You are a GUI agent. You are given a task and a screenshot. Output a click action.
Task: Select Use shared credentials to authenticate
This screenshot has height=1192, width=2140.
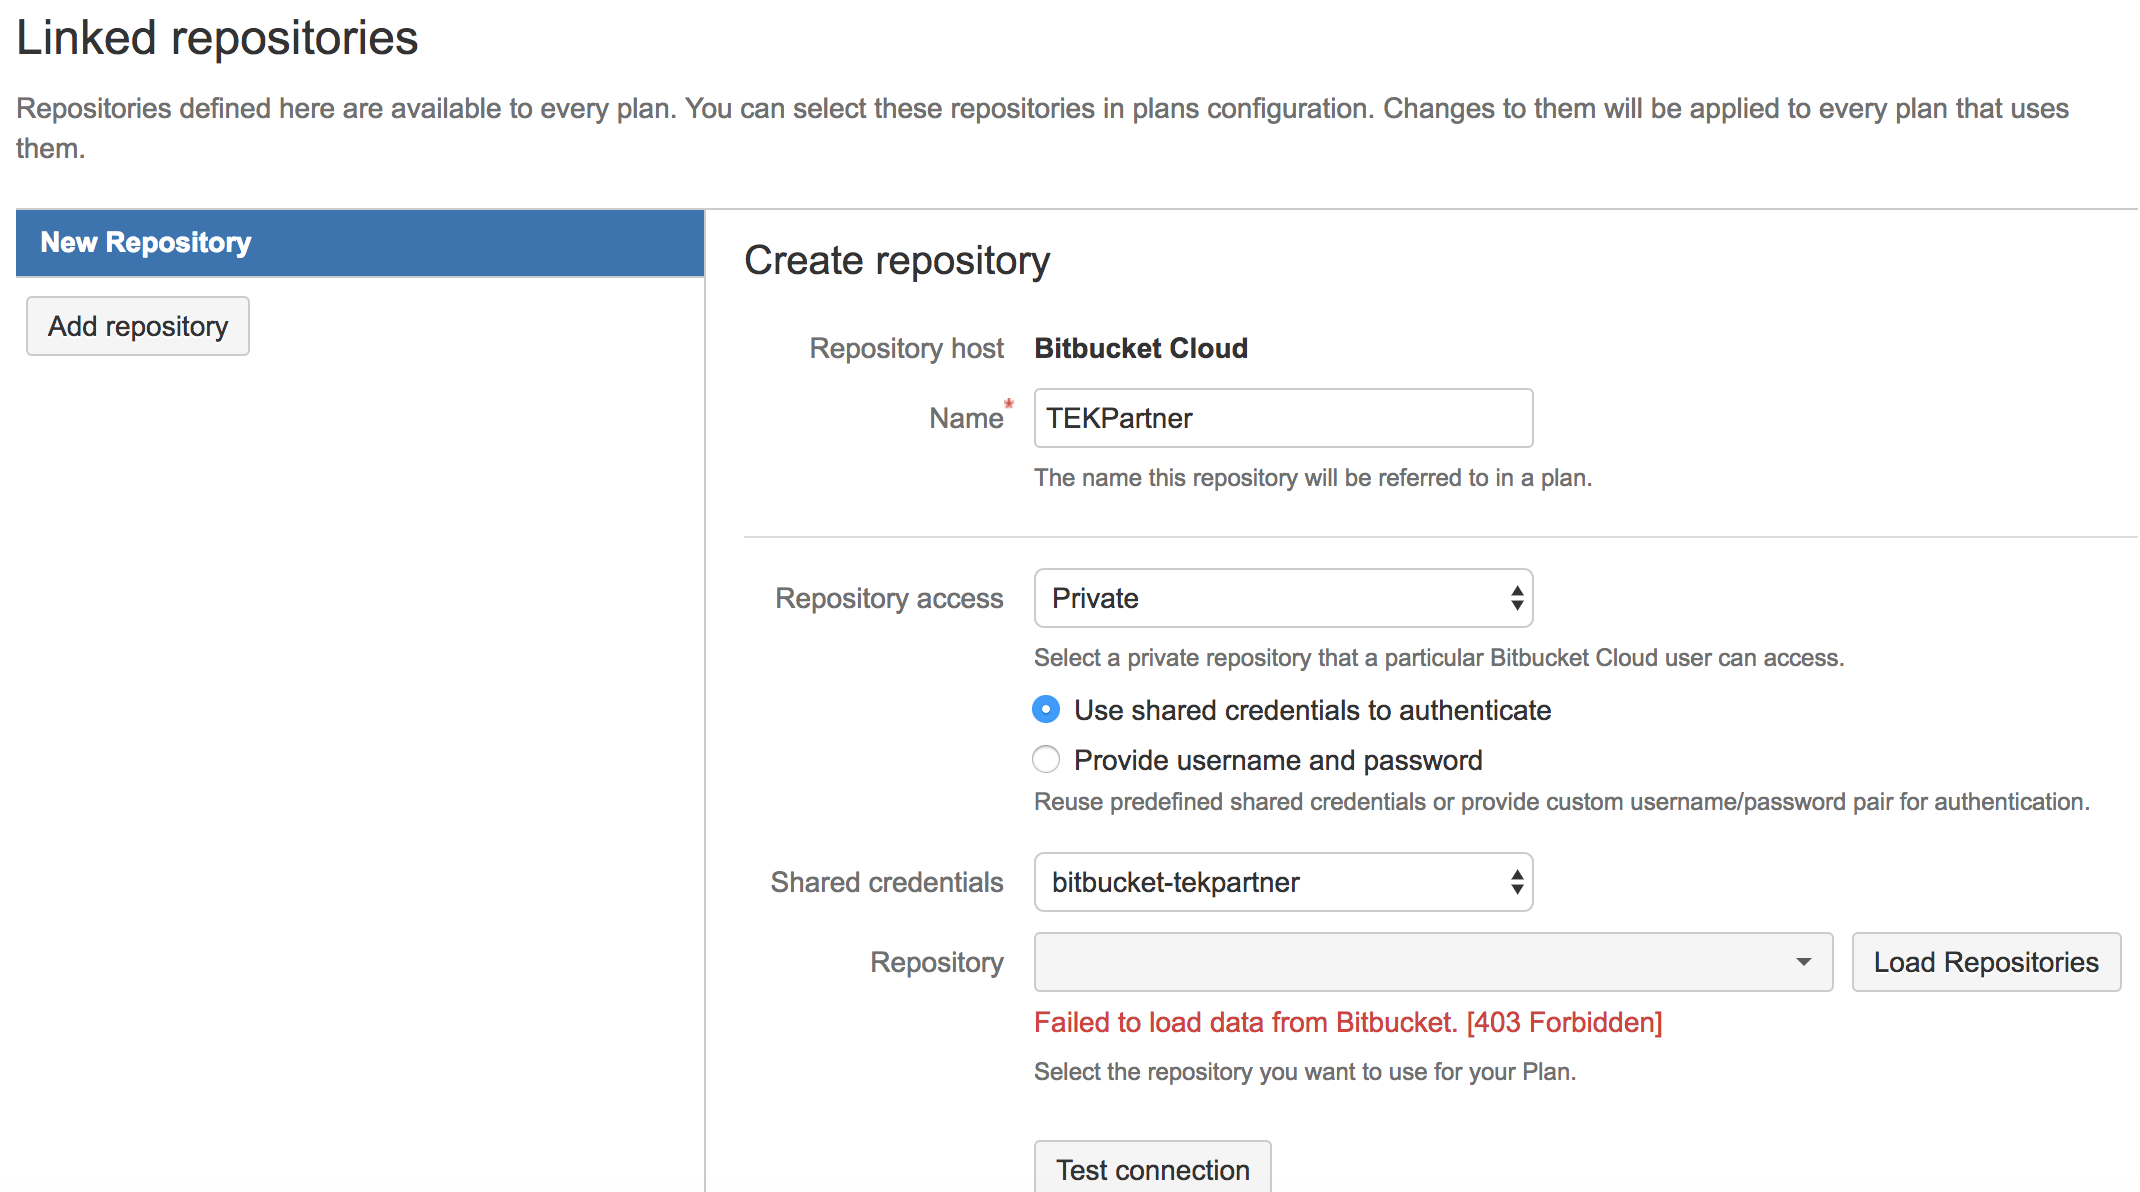(x=1046, y=710)
